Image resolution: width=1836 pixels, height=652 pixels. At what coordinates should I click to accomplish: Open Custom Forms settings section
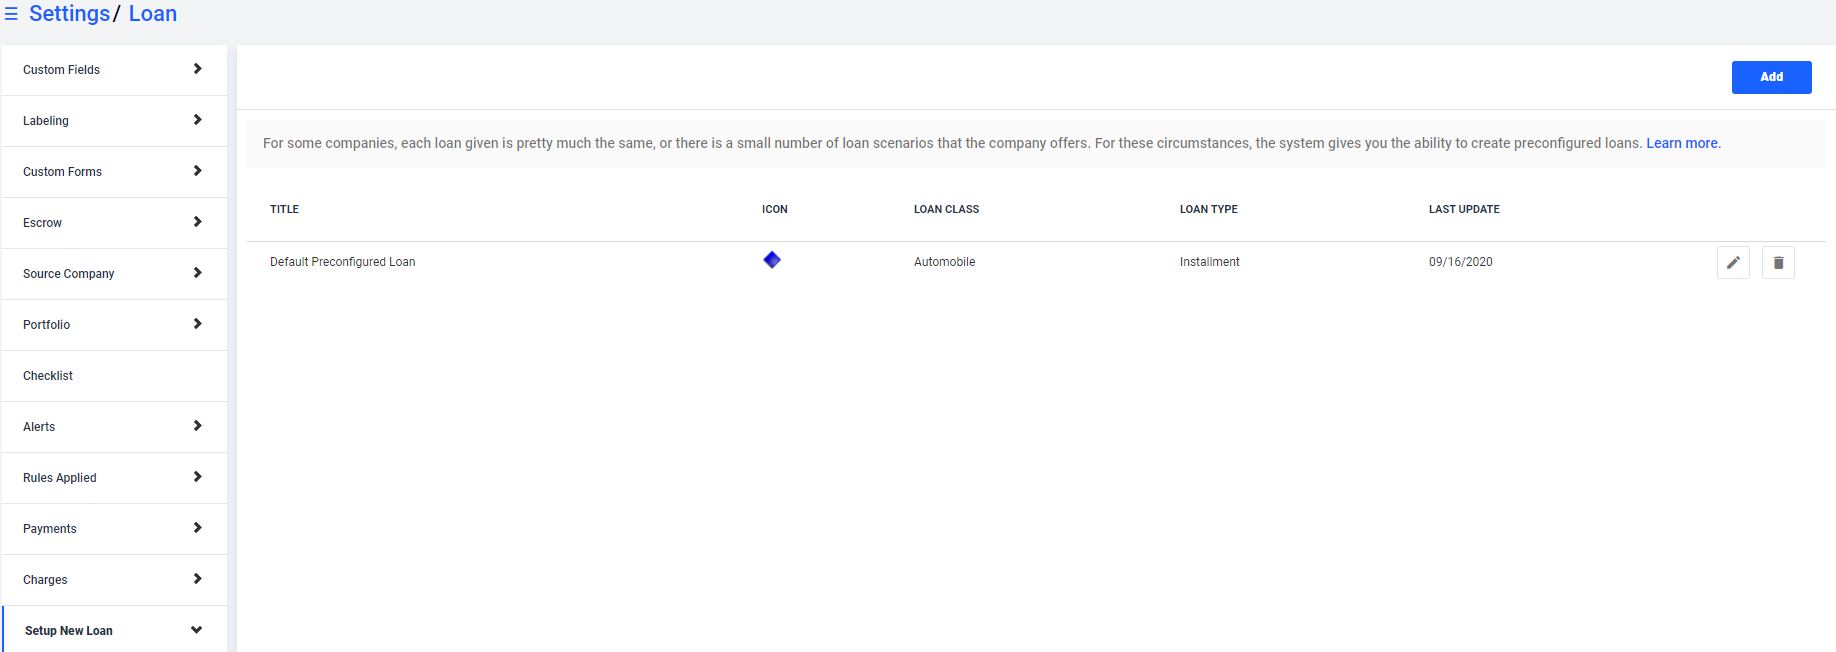point(114,172)
